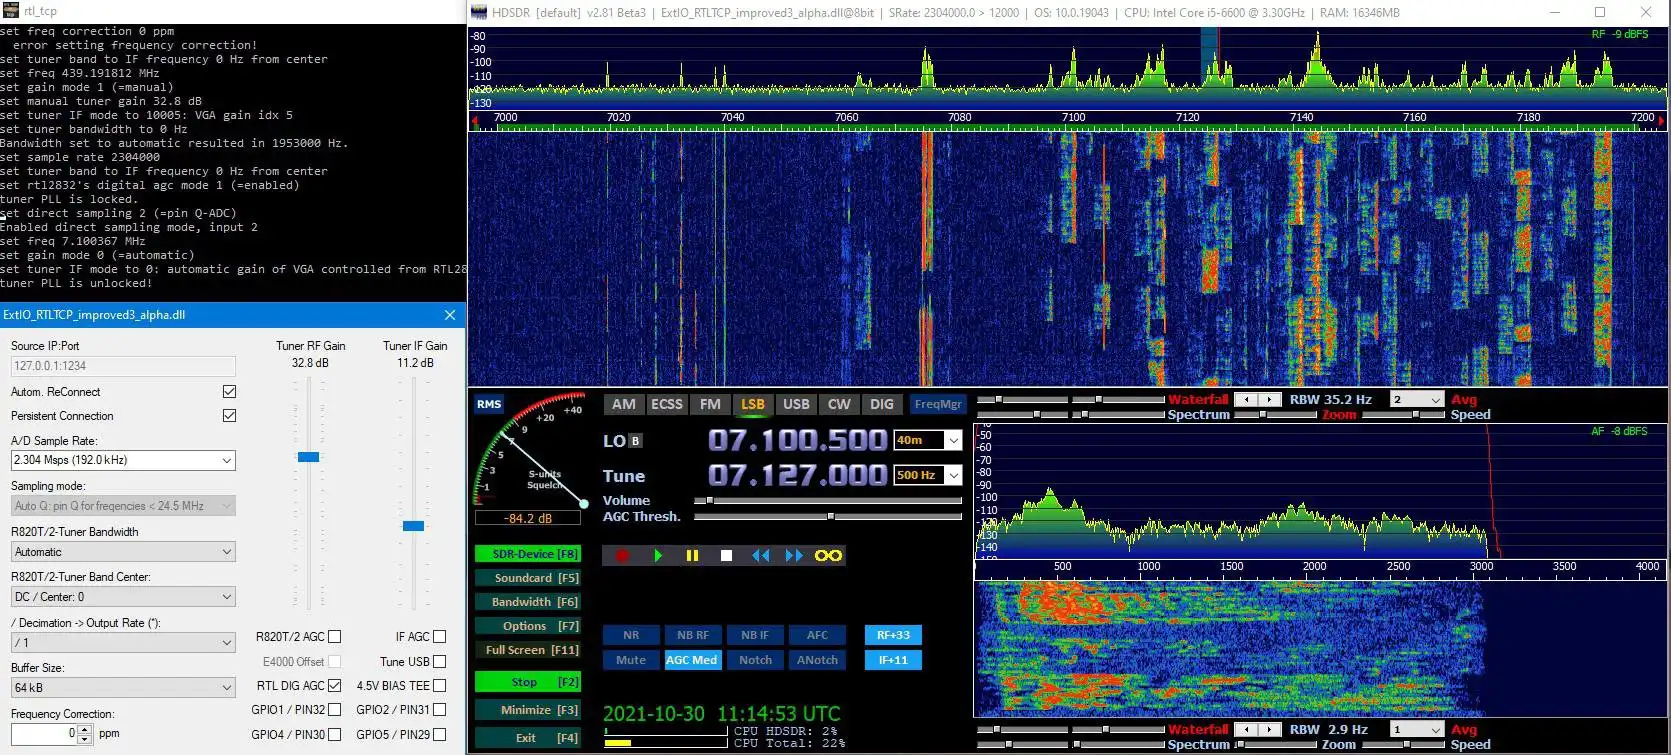
Task: Open the Options [F7] button
Action: click(x=527, y=626)
